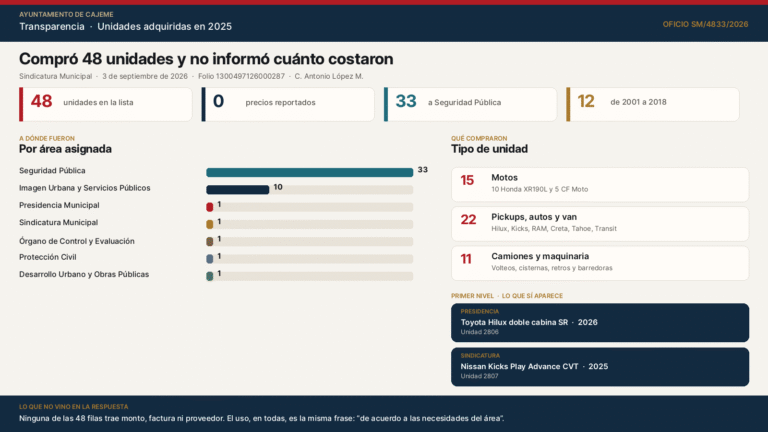
Task: Click the headline 'Compró 48 unidades y no informó cuánto costaron'
Action: coord(206,59)
